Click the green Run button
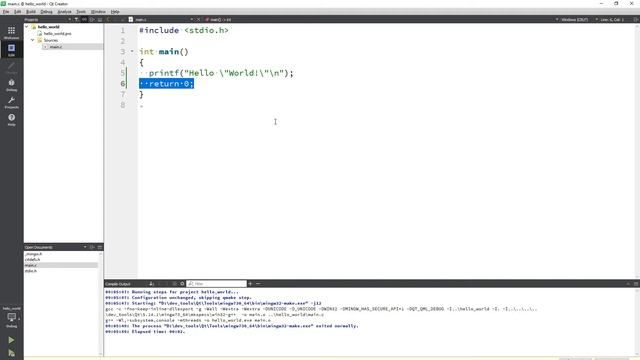640x360 pixels. click(11, 340)
